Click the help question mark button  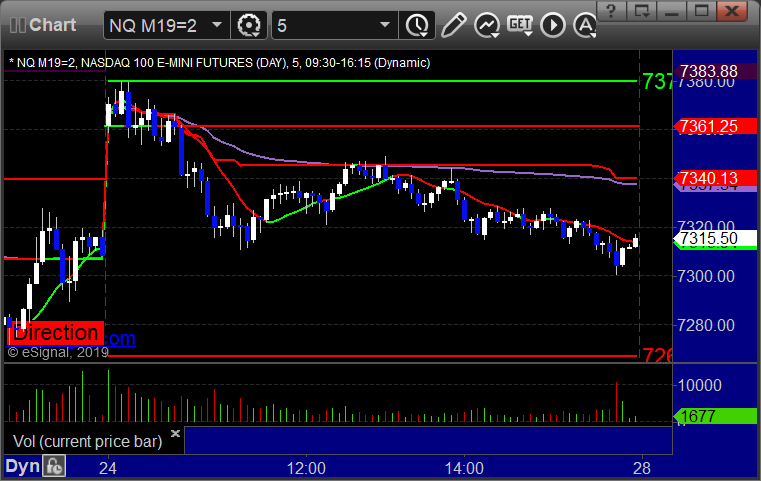point(611,11)
